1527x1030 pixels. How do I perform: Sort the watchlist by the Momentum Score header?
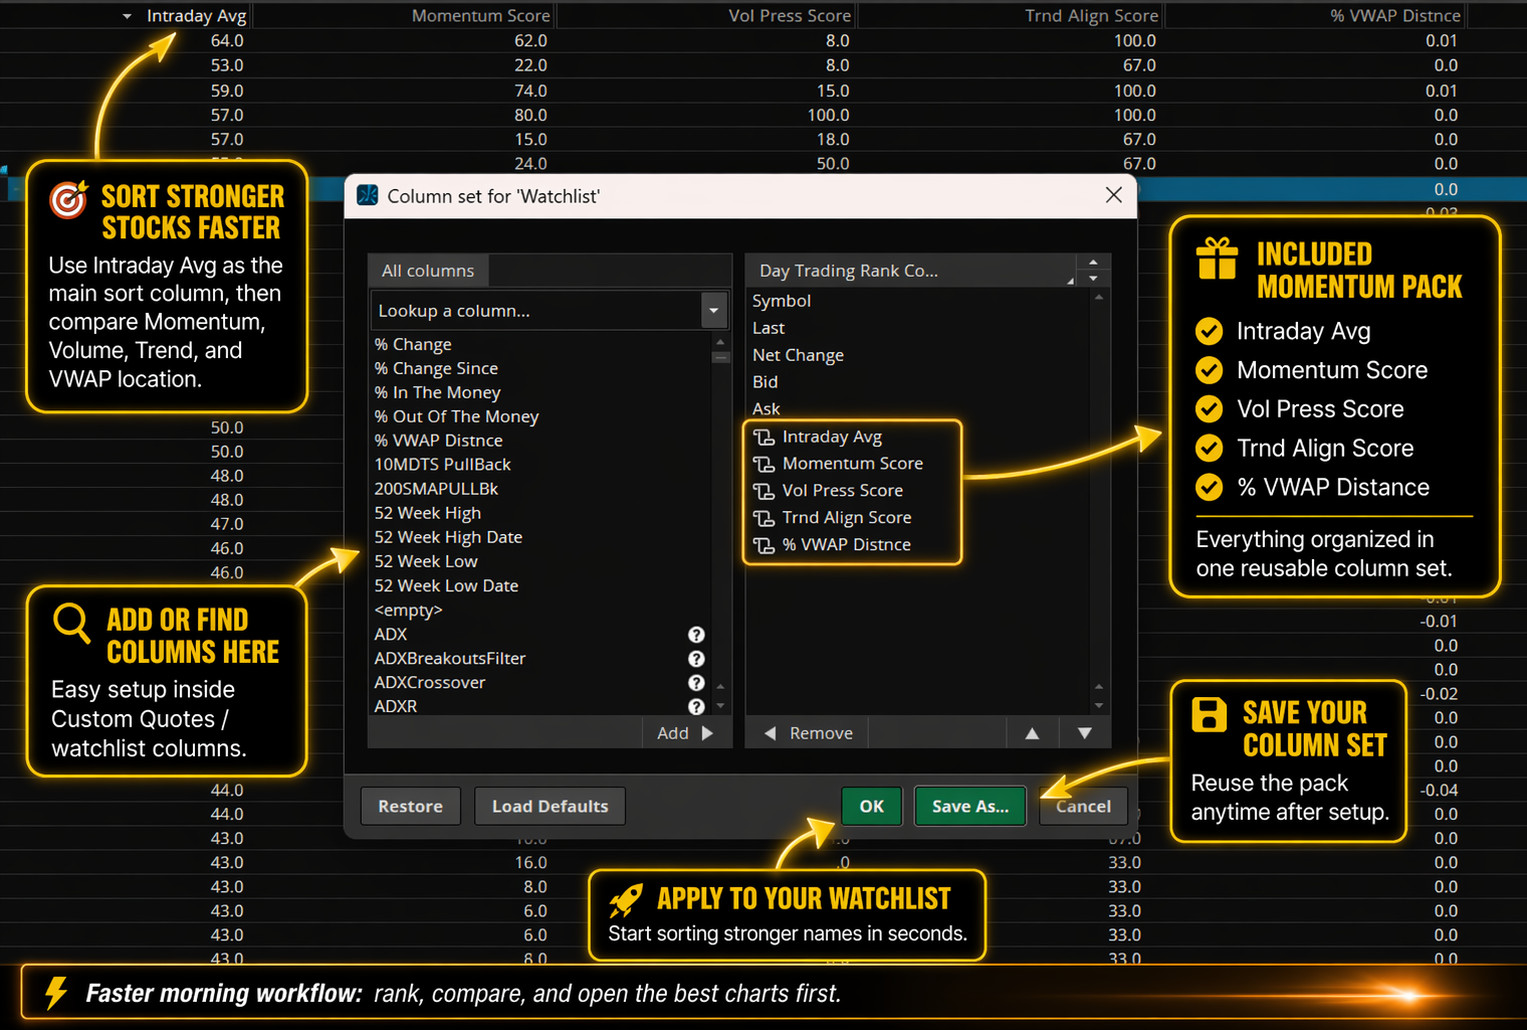click(481, 16)
